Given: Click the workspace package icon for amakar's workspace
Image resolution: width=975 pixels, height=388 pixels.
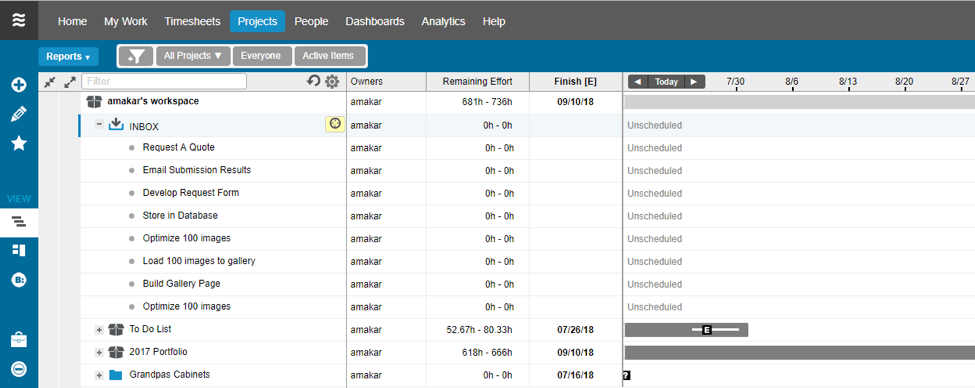Looking at the screenshot, I should (x=94, y=101).
